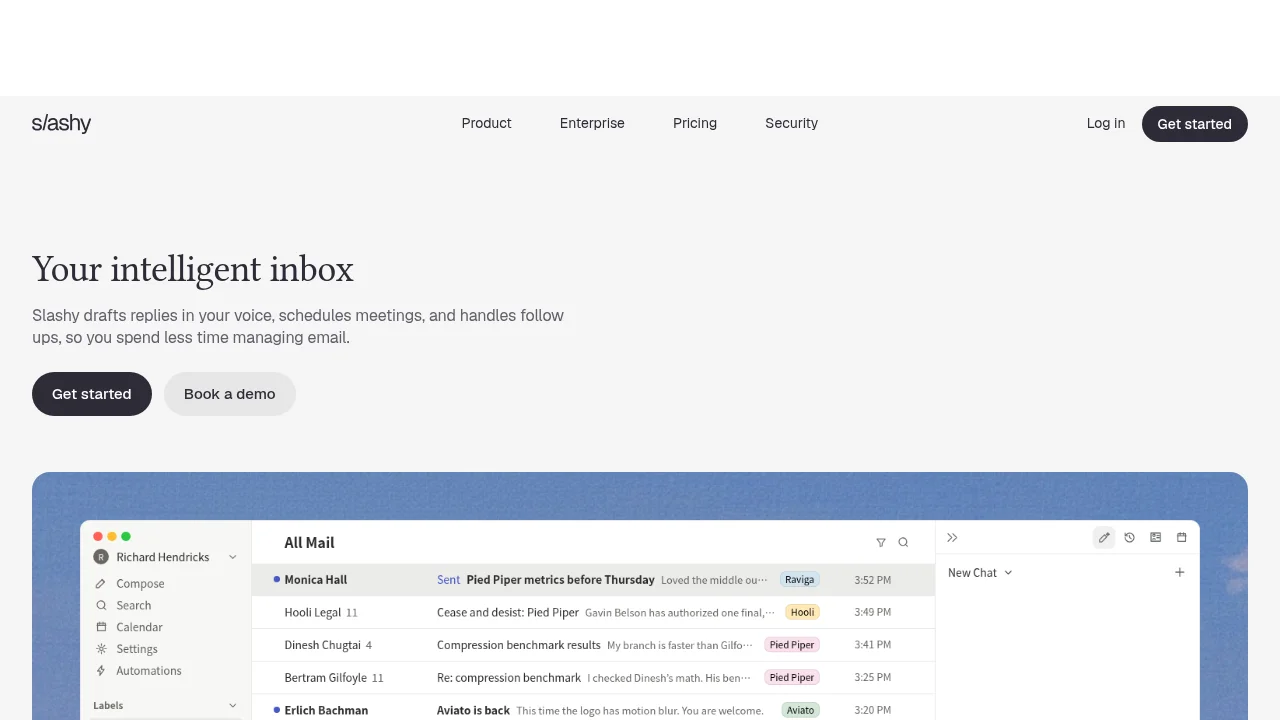Click the All Mail heading

[x=309, y=543]
